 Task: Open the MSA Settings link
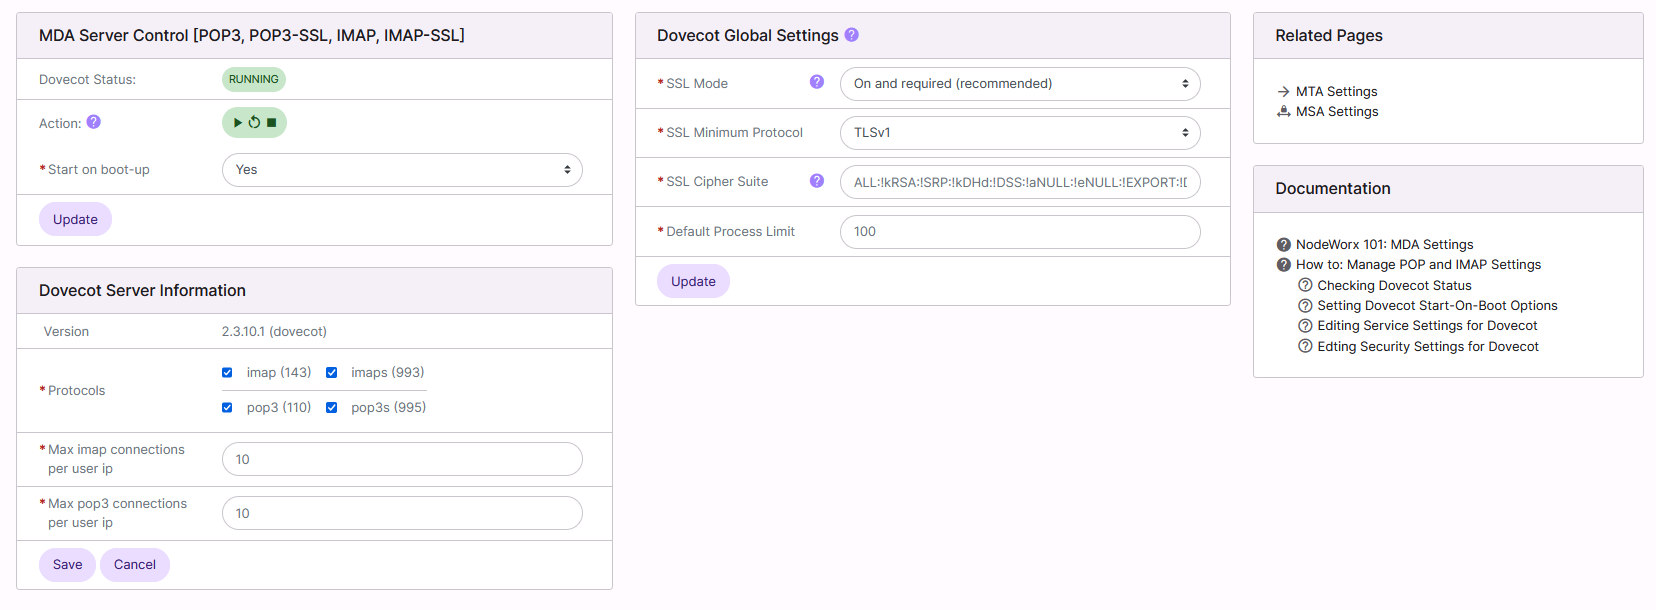coord(1337,112)
